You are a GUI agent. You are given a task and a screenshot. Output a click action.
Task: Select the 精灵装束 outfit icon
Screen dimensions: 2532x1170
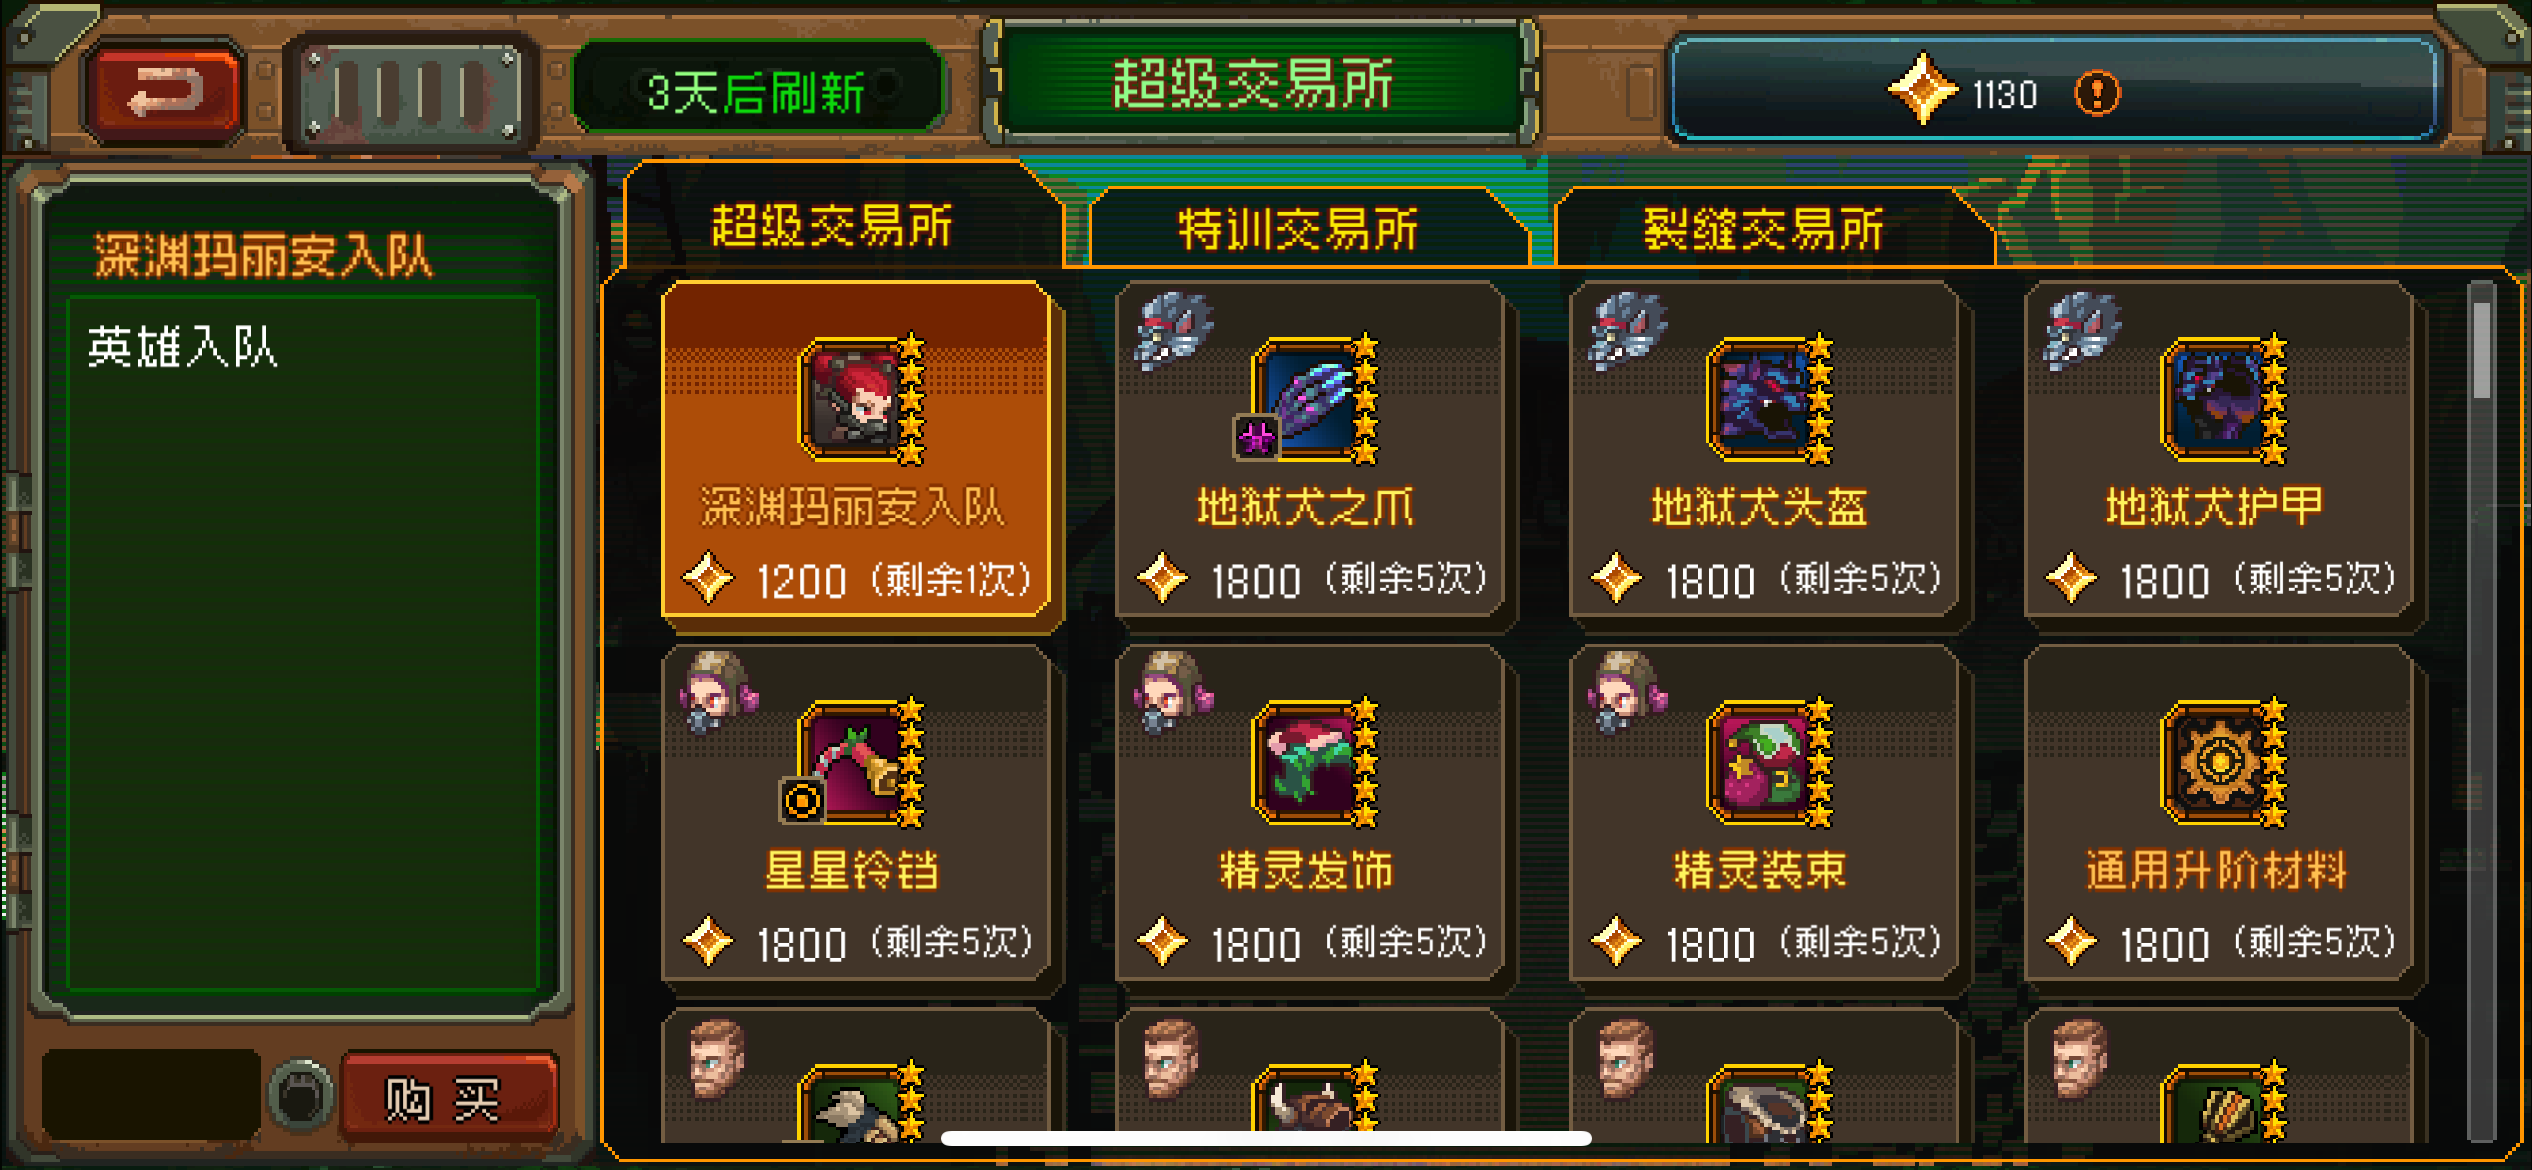point(1763,763)
